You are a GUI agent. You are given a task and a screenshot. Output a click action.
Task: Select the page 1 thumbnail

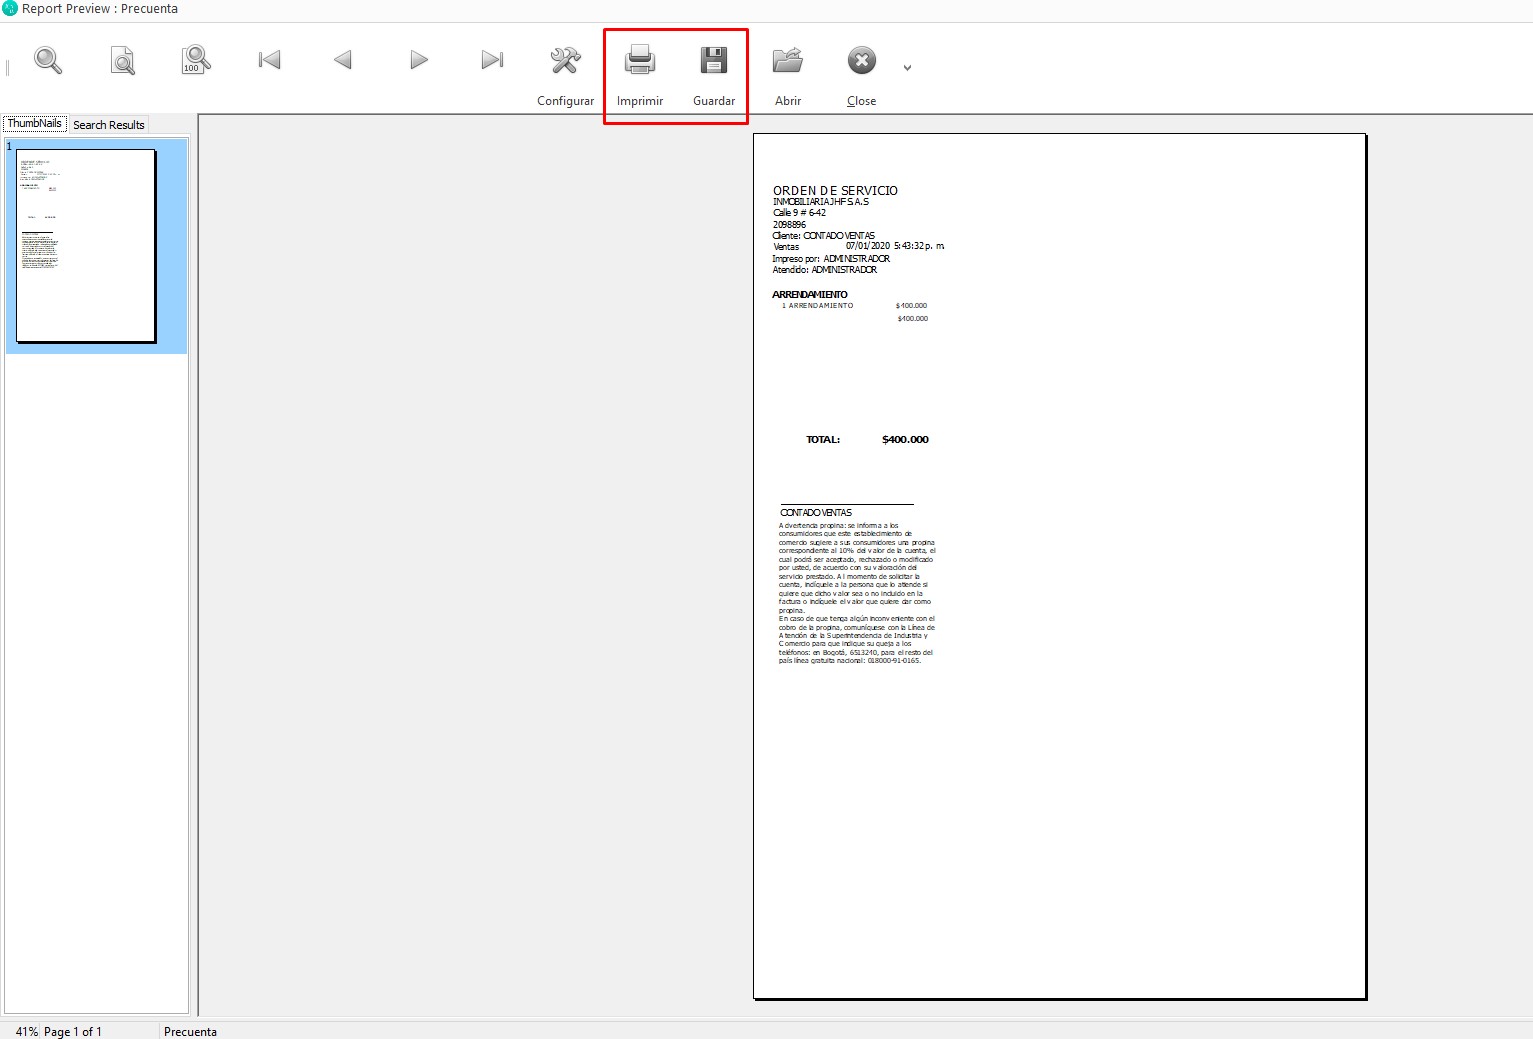pos(86,245)
